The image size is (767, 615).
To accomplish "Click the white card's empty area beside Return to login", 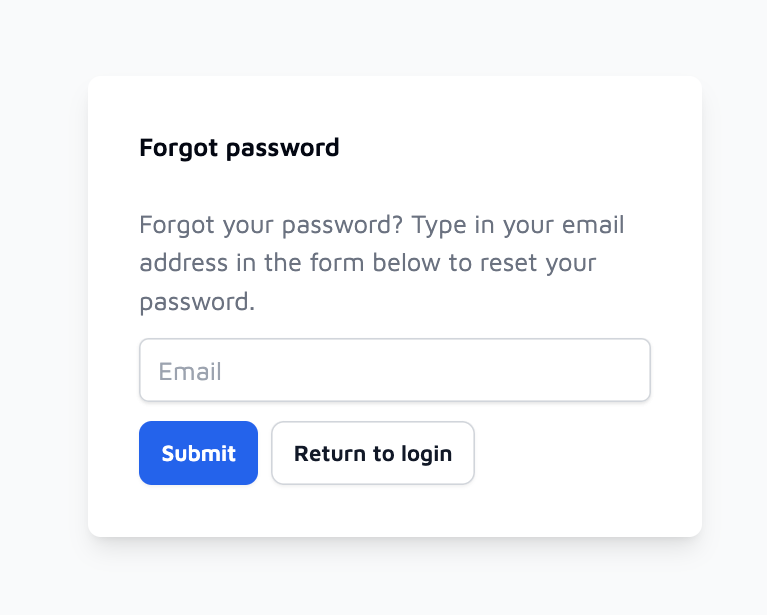I will click(563, 453).
